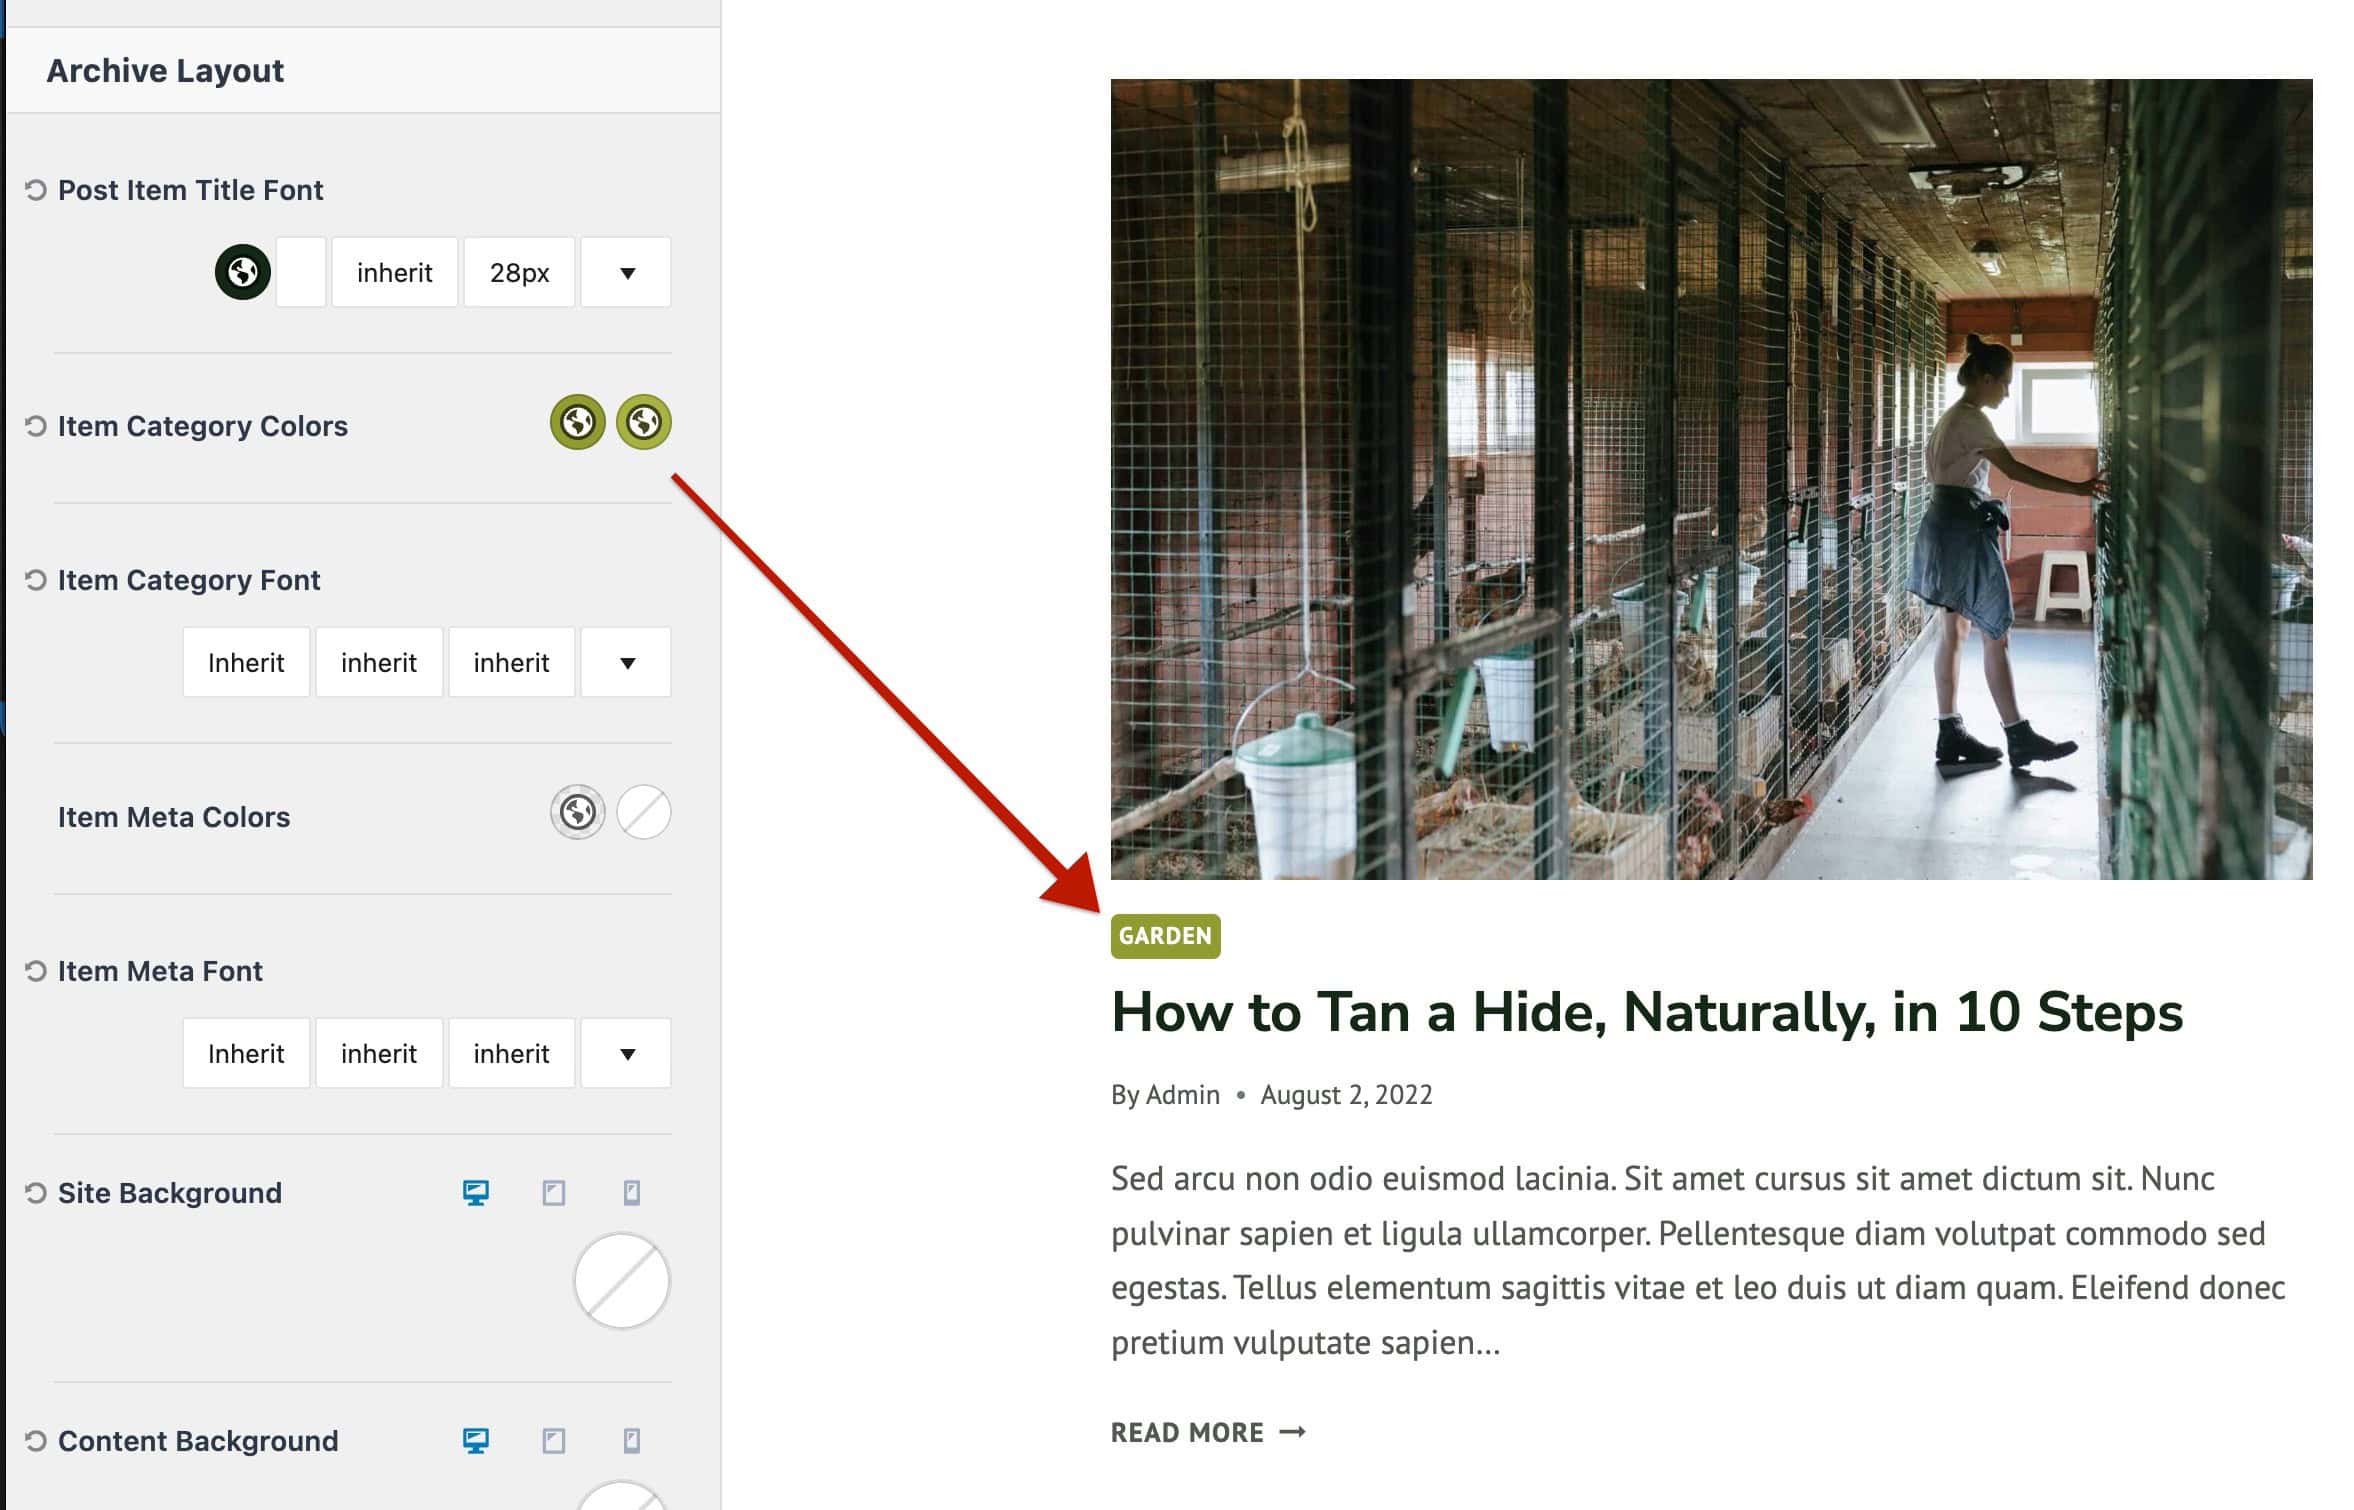Viewport: 2354px width, 1510px height.
Task: Reset the Post Item Title Font setting
Action: (x=36, y=190)
